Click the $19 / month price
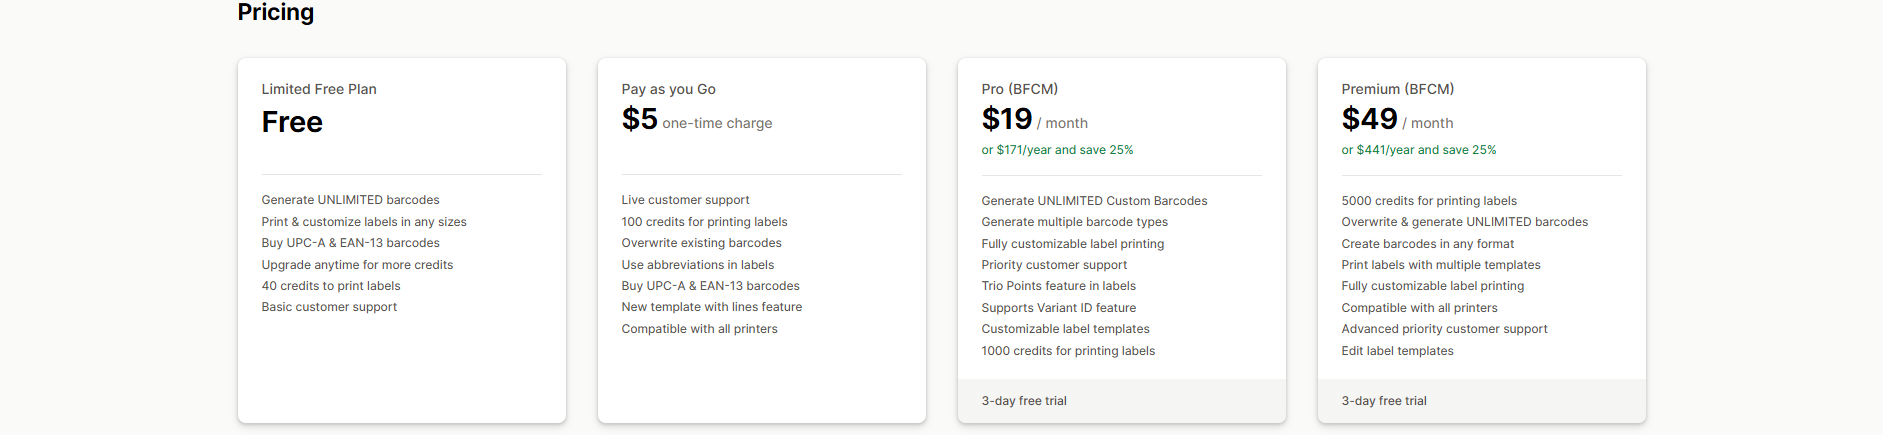1883x435 pixels. coord(1034,120)
